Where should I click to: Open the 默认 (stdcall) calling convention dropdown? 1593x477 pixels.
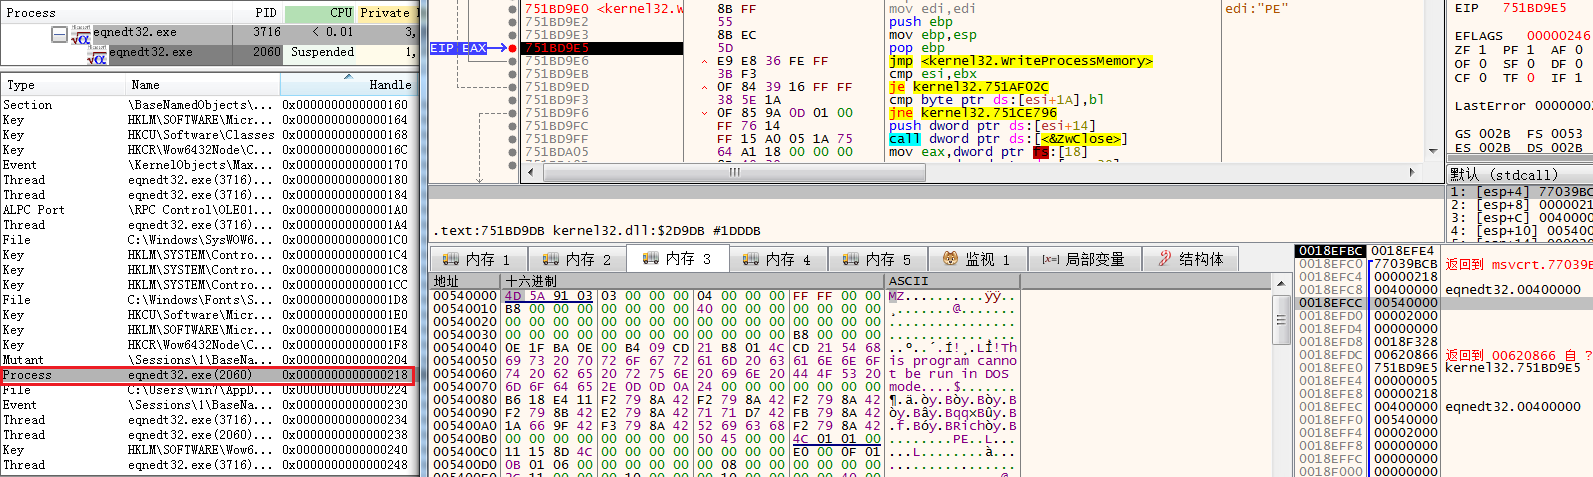click(1519, 175)
